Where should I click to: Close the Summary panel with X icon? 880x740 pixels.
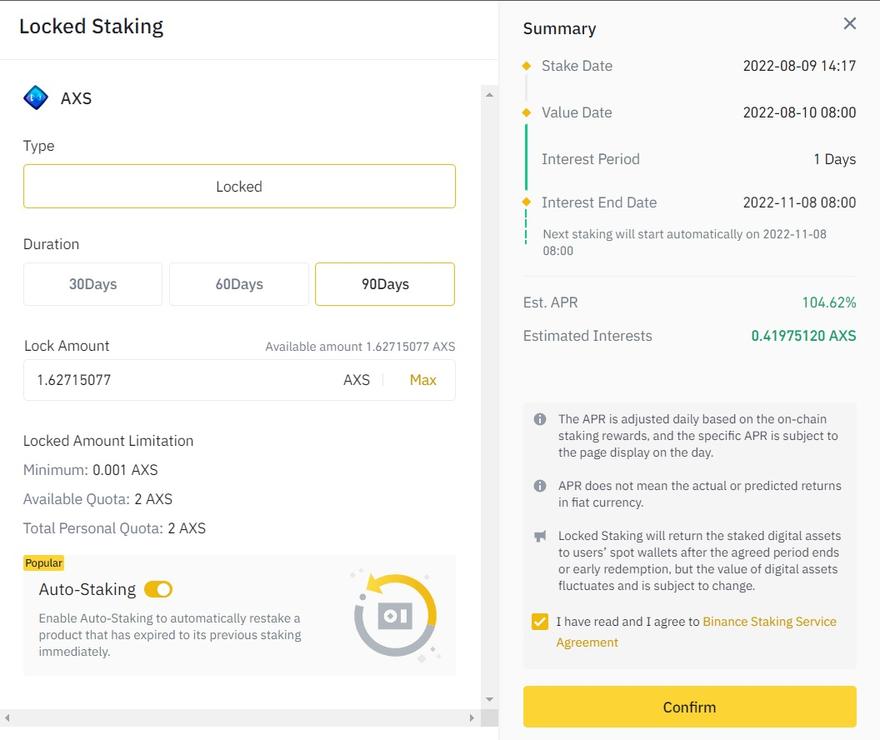pyautogui.click(x=850, y=24)
